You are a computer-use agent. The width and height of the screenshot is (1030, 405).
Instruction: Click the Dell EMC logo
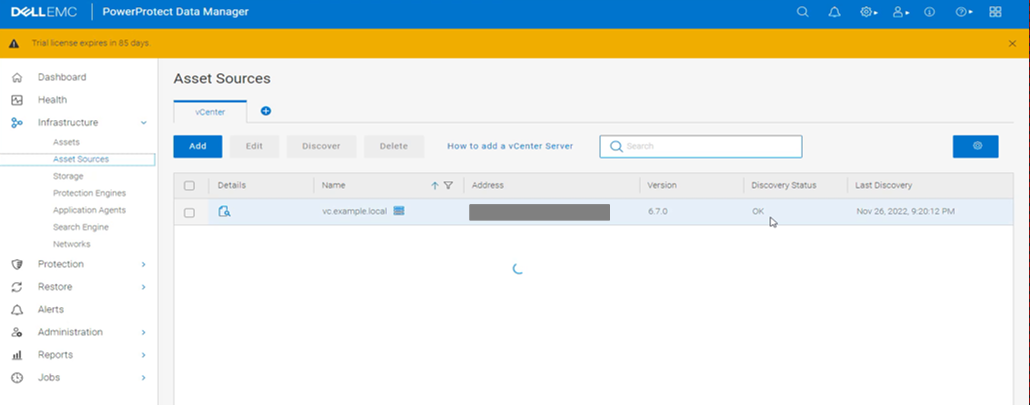(44, 12)
